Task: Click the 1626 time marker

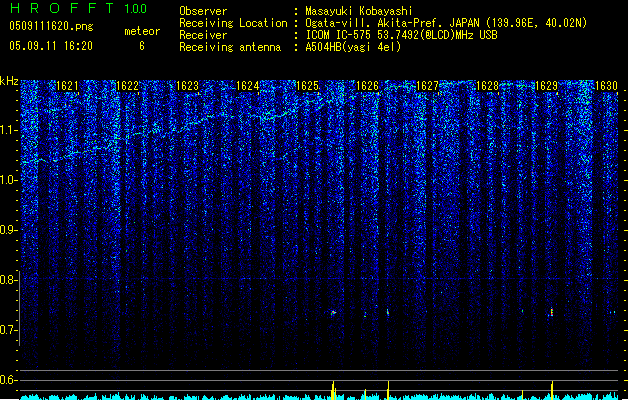Action: (367, 86)
